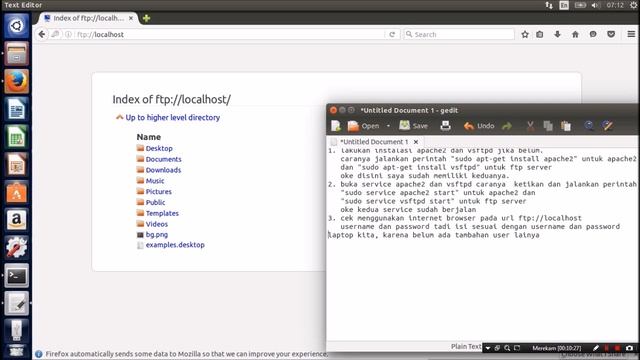Open the Desktop folder link
640x360 pixels.
tap(159, 148)
